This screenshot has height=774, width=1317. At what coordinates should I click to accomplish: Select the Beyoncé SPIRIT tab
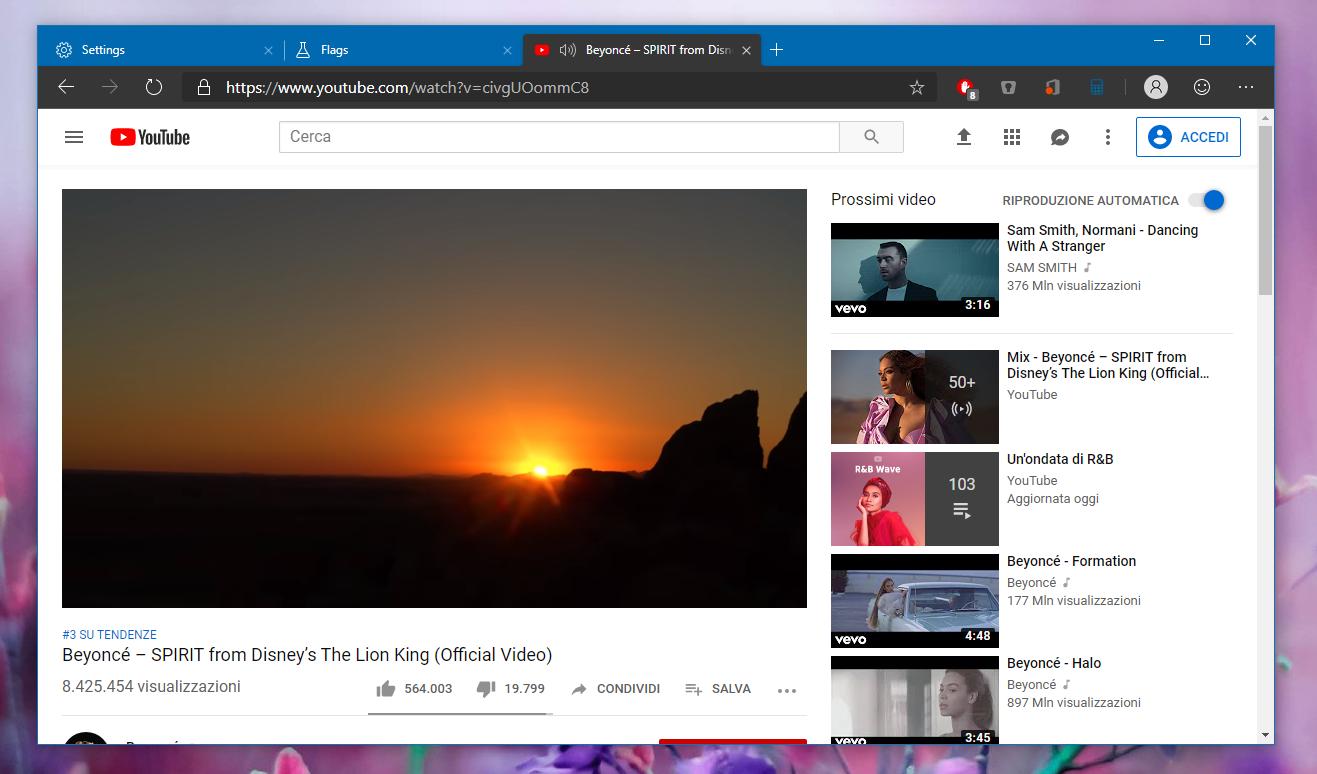[642, 50]
